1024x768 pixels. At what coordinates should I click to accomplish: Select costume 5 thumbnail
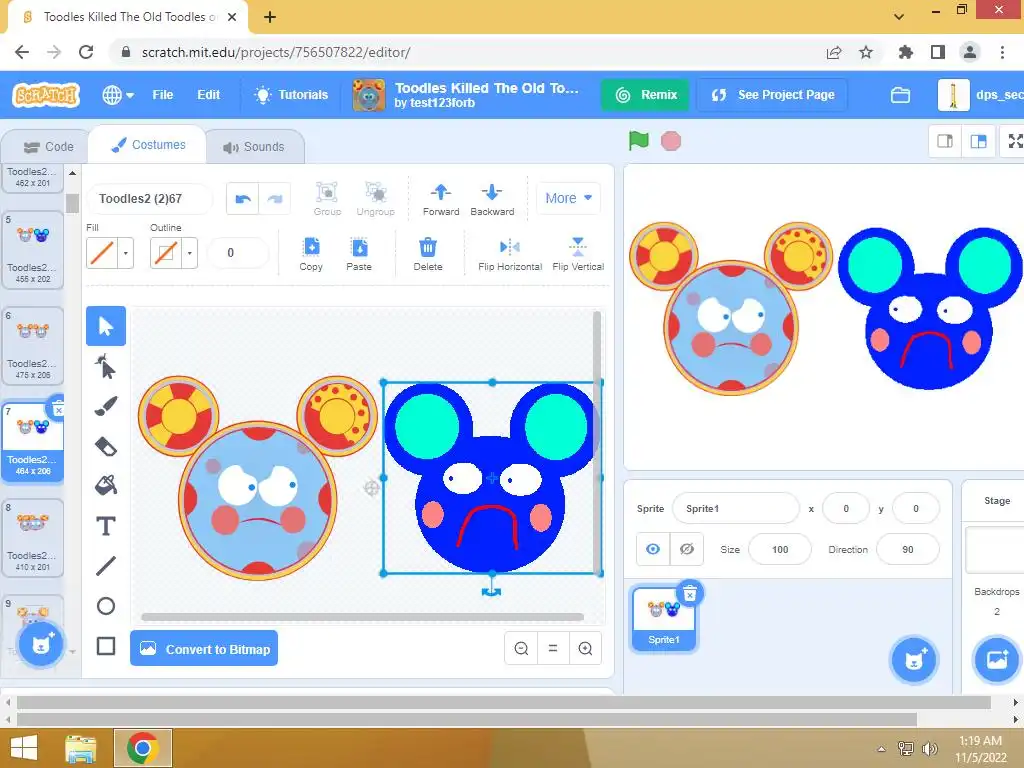coord(33,250)
